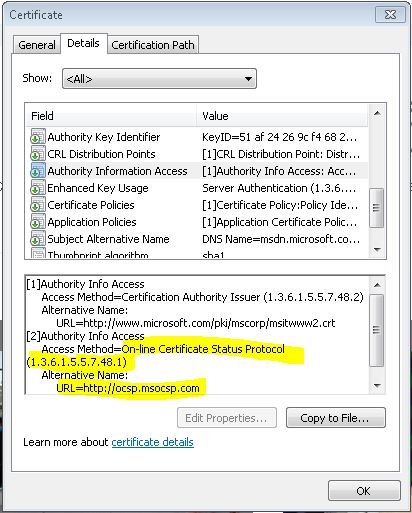
Task: Switch to the General tab
Action: pyautogui.click(x=37, y=45)
